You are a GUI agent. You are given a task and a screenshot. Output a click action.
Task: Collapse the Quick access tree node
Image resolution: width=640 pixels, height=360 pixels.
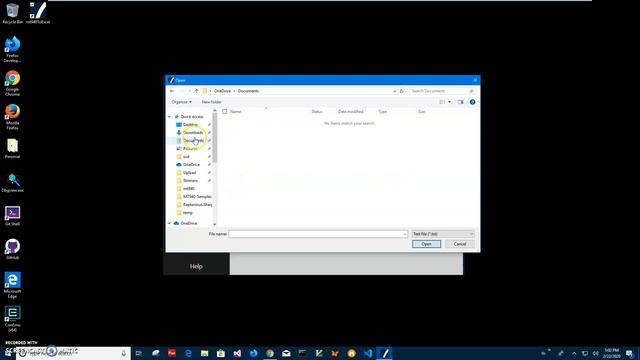[x=170, y=117]
